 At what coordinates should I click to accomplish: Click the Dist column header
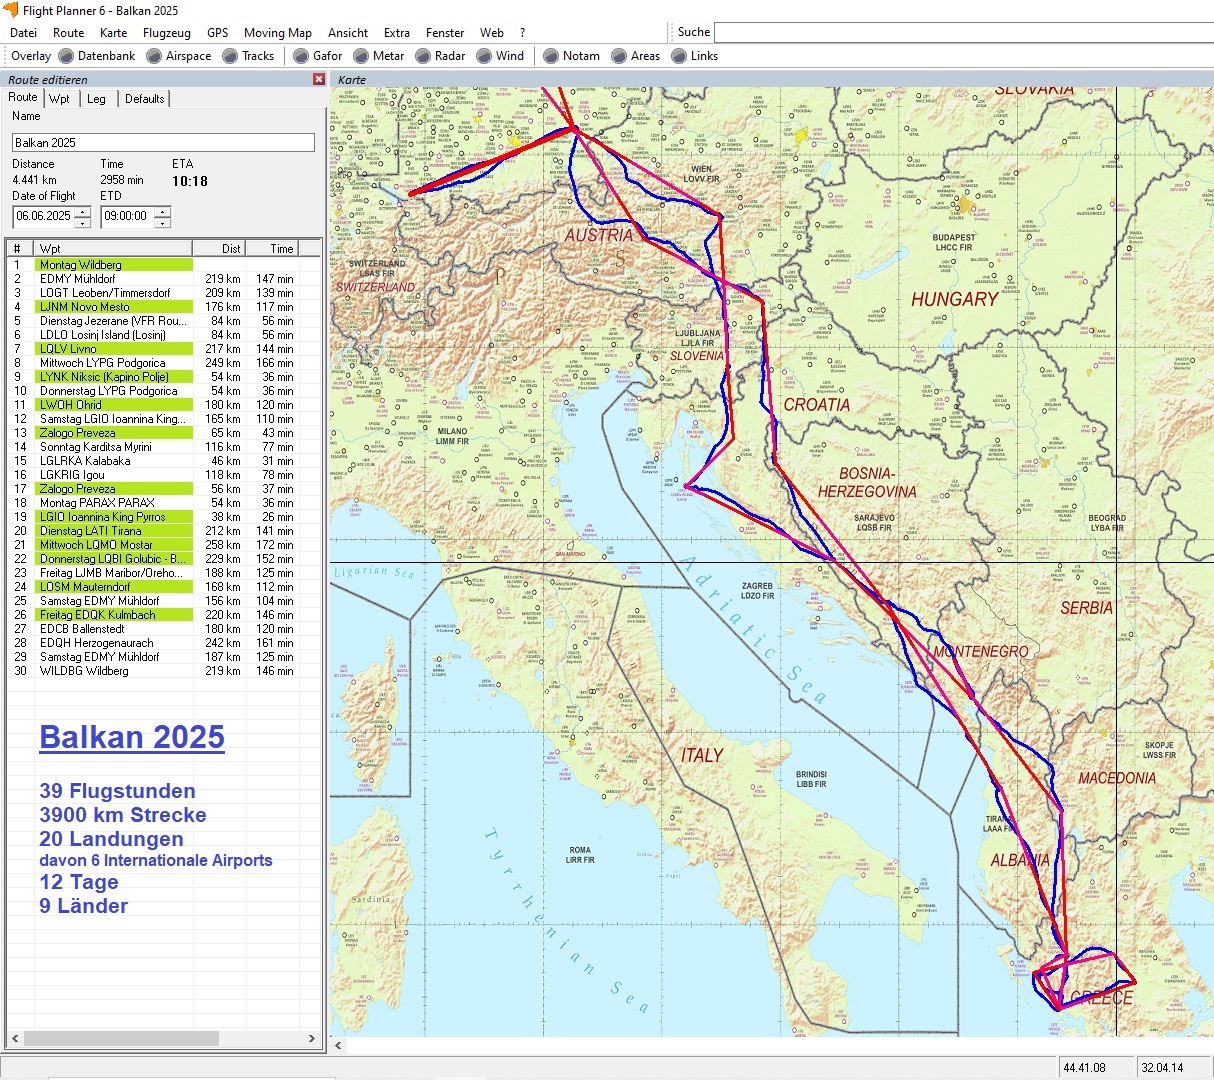230,248
